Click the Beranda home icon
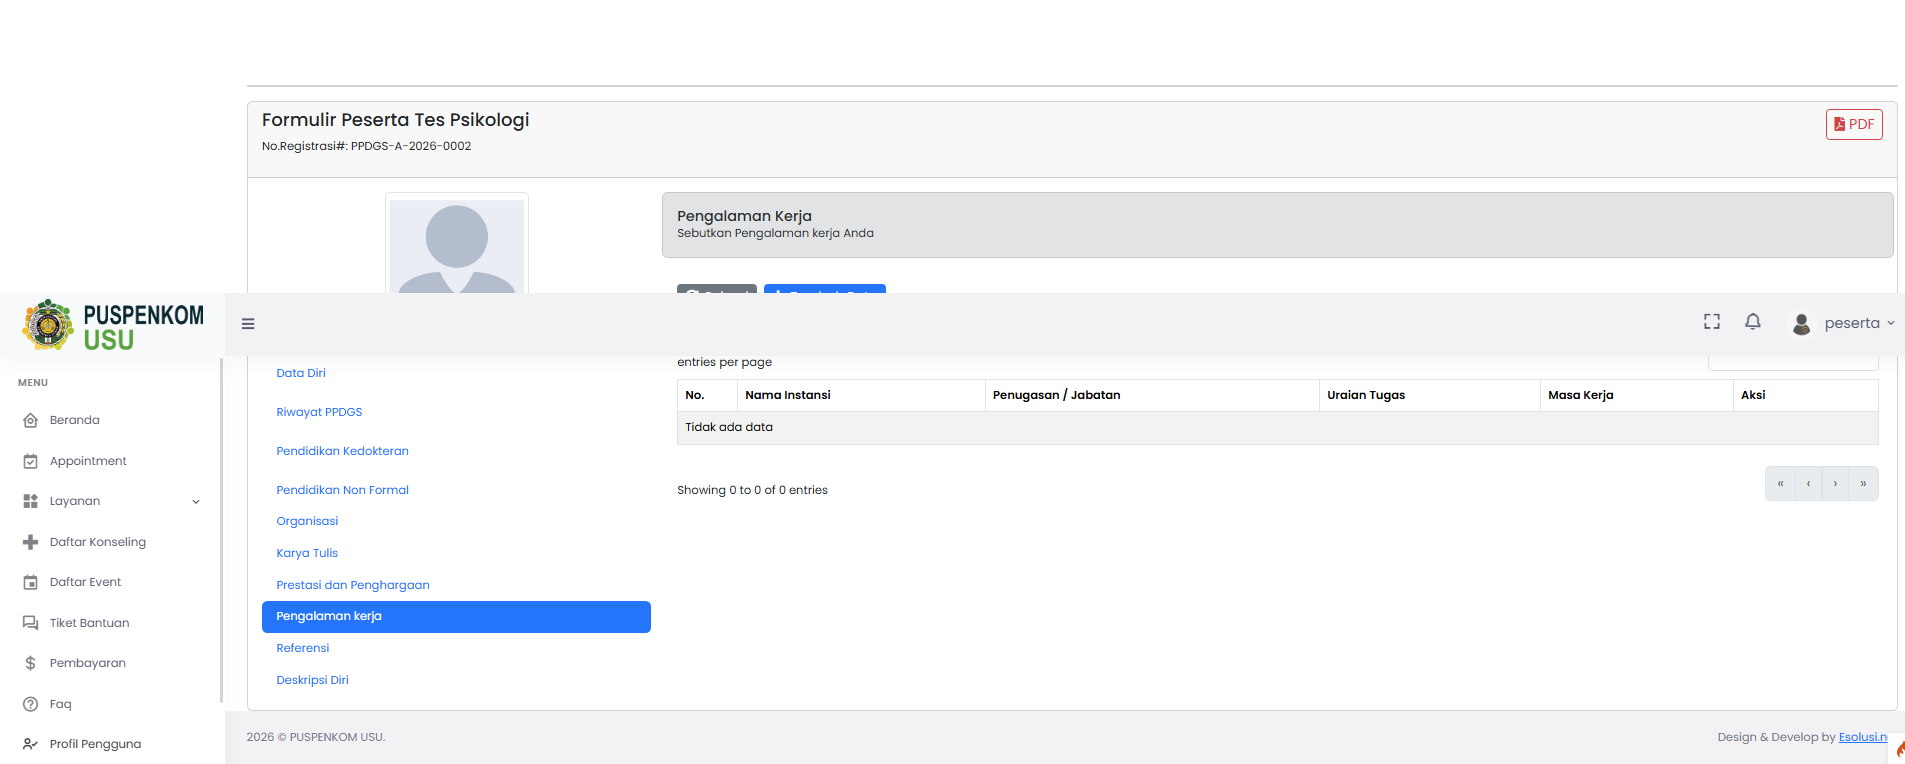Viewport: 1905px width, 764px height. 31,420
